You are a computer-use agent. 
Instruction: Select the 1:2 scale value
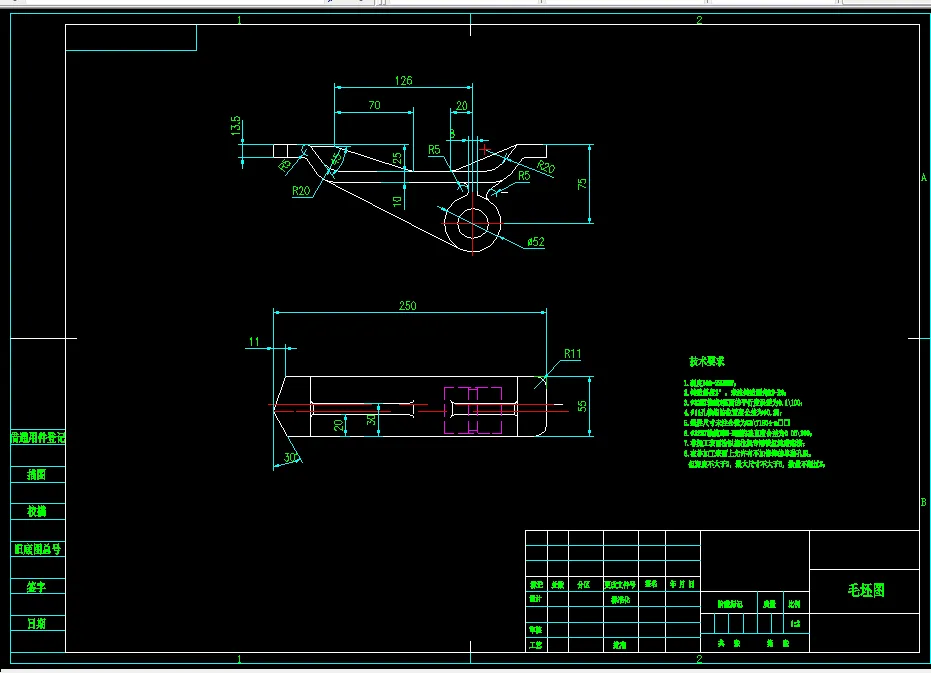pos(796,624)
